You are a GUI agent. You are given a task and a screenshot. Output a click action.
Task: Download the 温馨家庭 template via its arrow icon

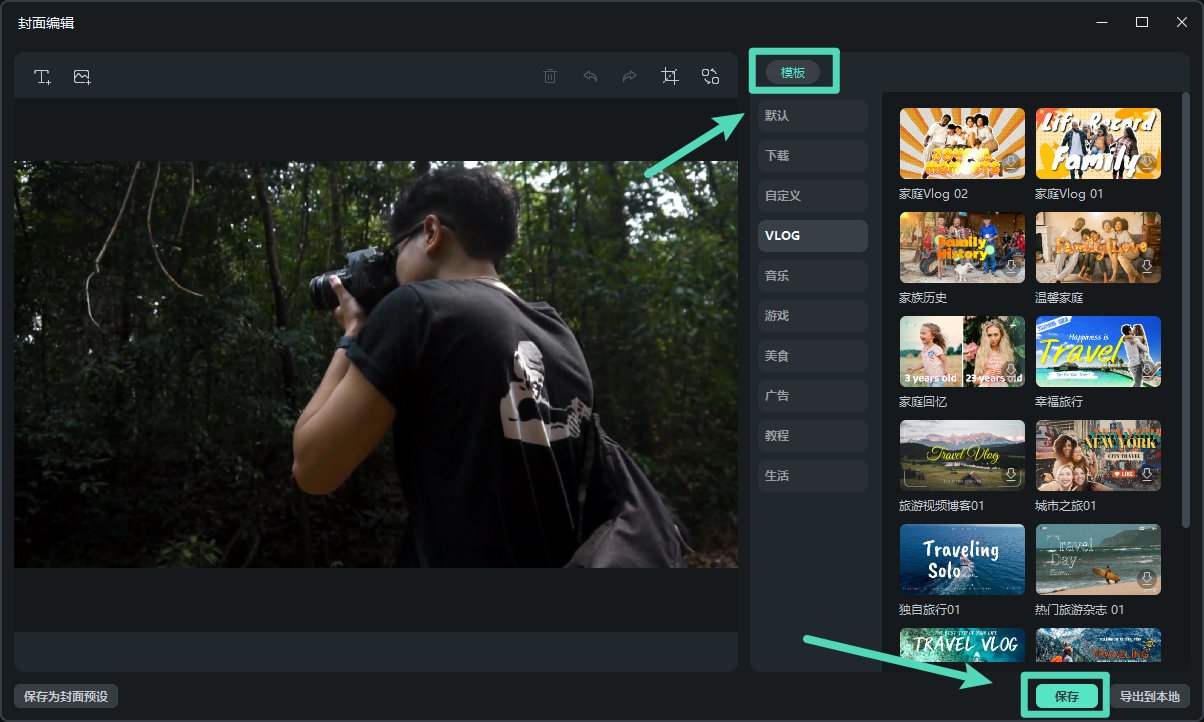pyautogui.click(x=1147, y=267)
